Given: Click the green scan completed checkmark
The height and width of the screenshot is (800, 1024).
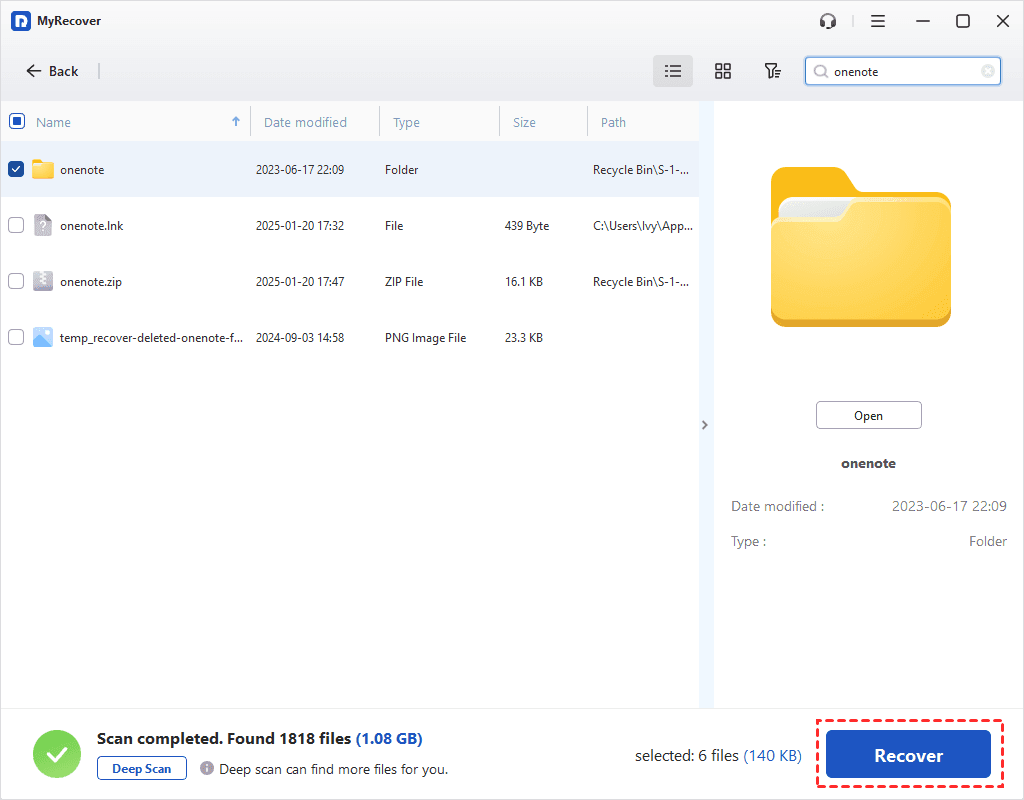Looking at the screenshot, I should 57,753.
